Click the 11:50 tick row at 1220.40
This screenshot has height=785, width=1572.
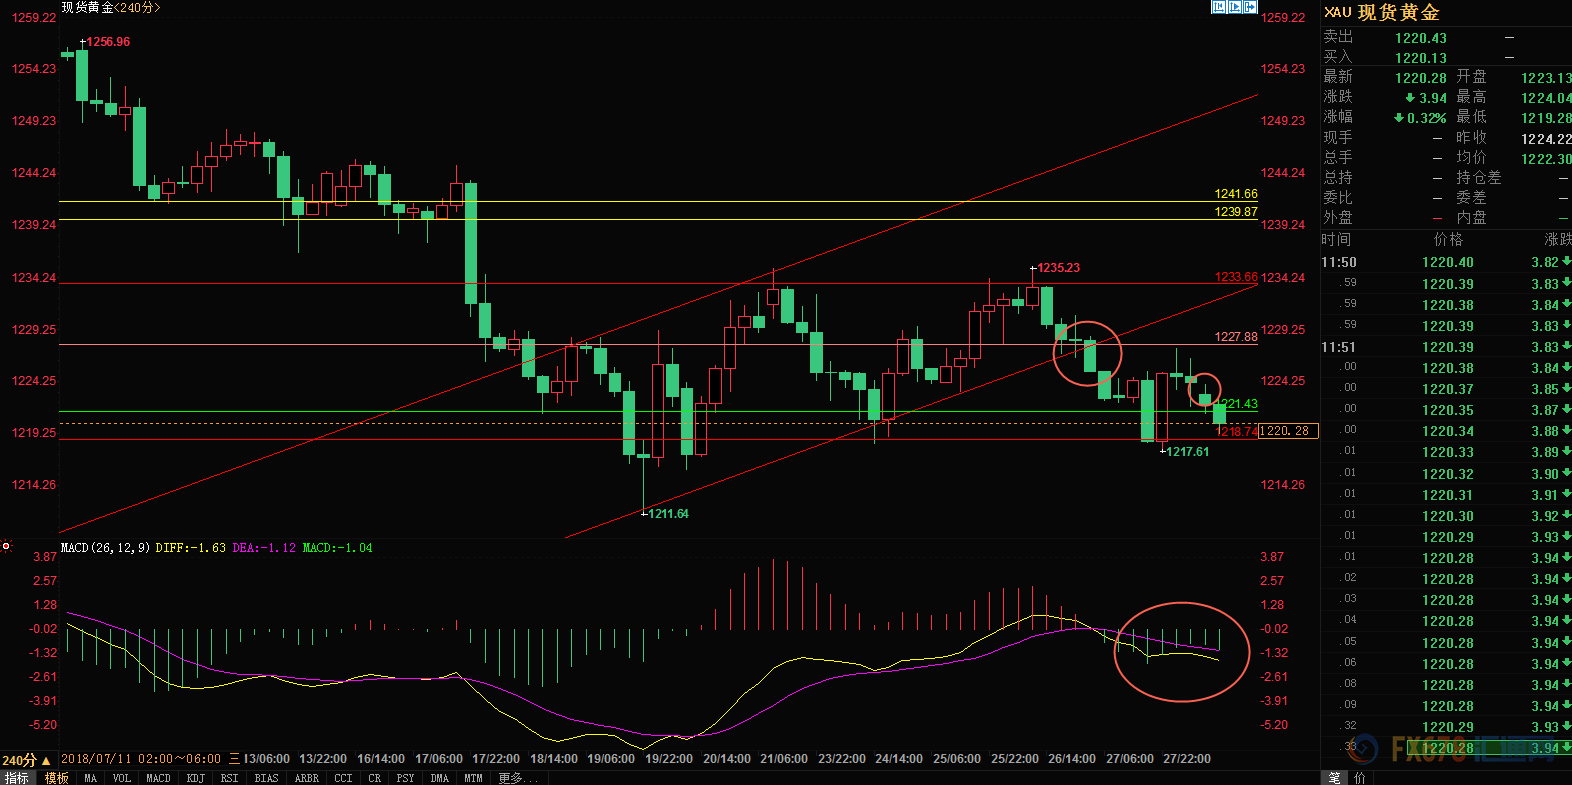pos(1446,262)
